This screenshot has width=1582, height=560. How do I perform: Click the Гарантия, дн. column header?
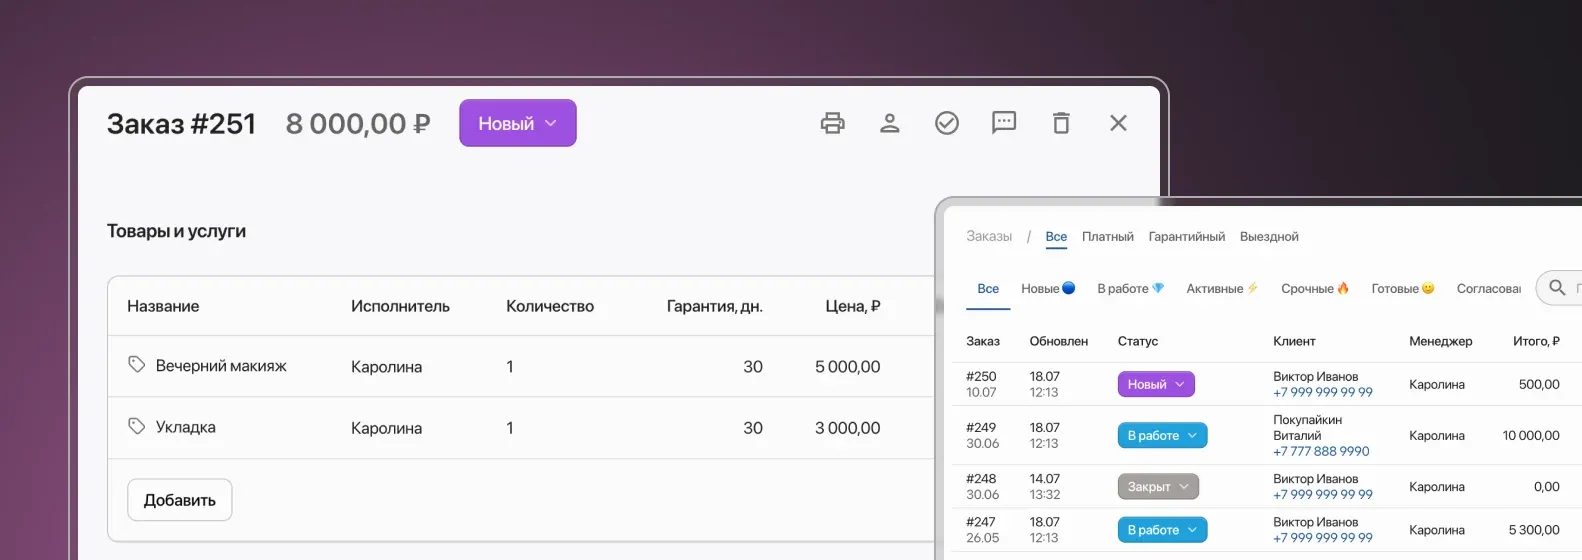[x=715, y=306]
